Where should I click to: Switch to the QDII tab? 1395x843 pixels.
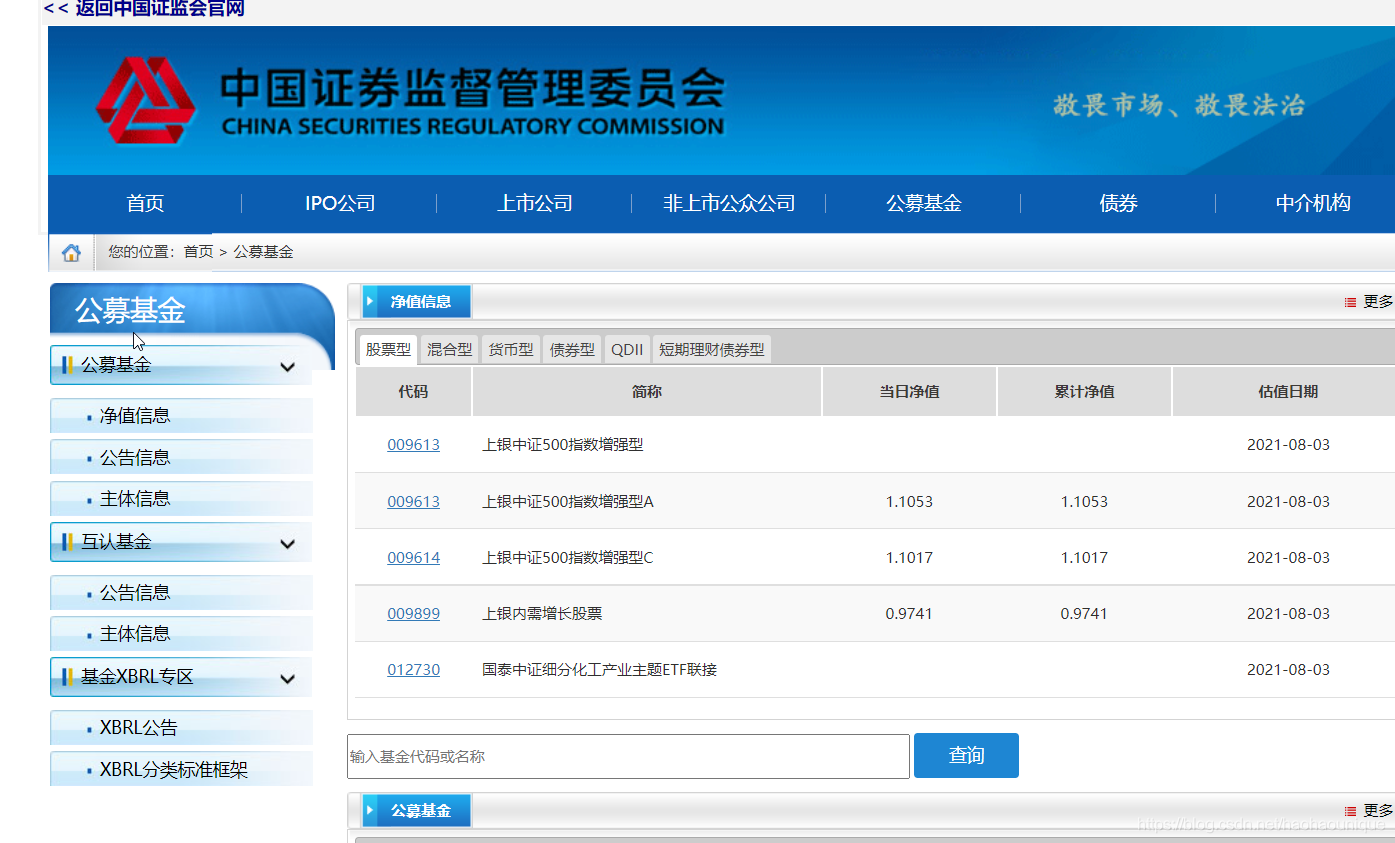(x=627, y=350)
